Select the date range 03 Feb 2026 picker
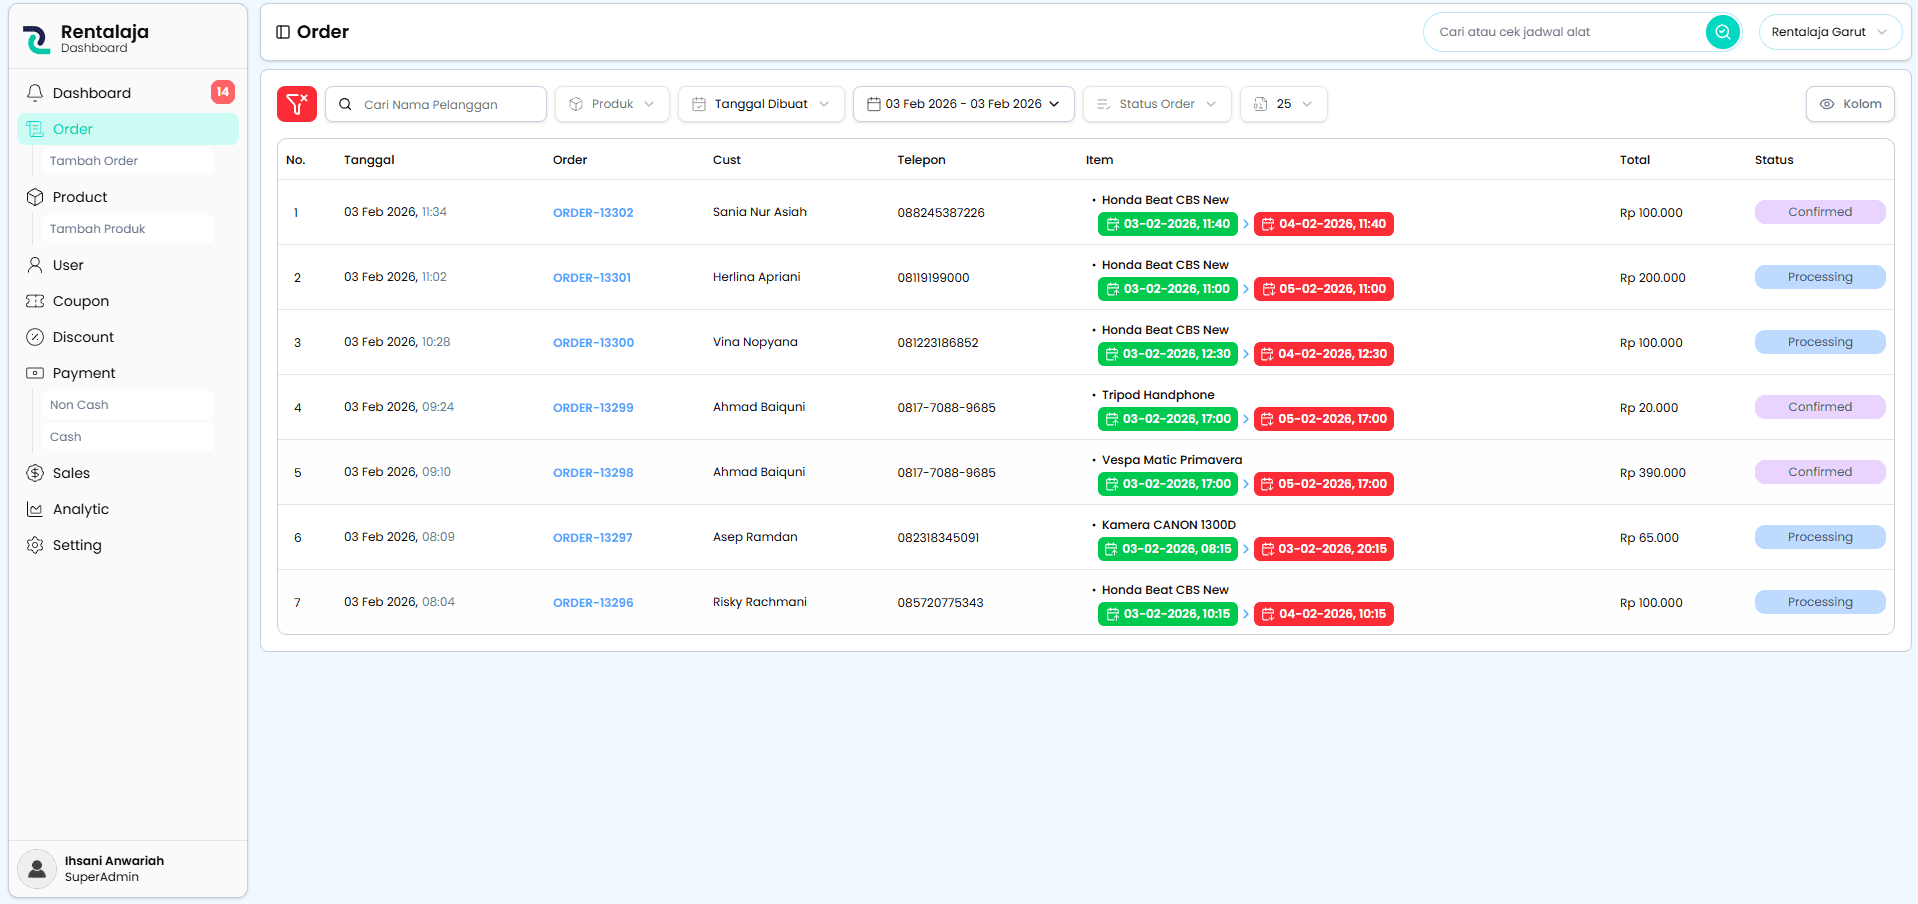 click(962, 103)
